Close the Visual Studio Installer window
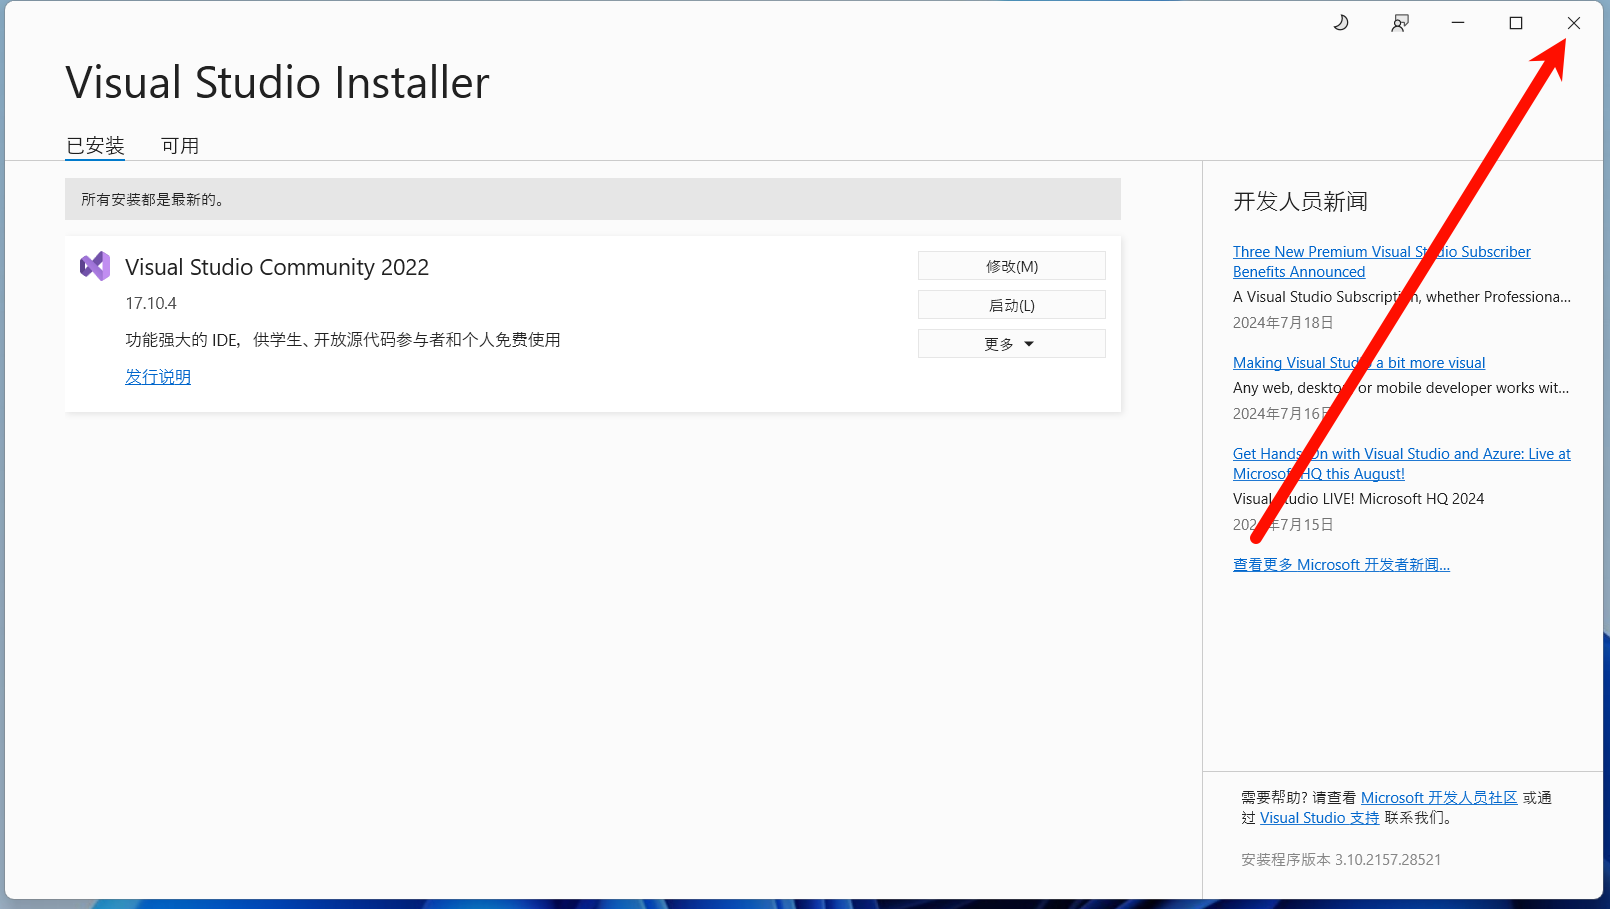 (1574, 23)
